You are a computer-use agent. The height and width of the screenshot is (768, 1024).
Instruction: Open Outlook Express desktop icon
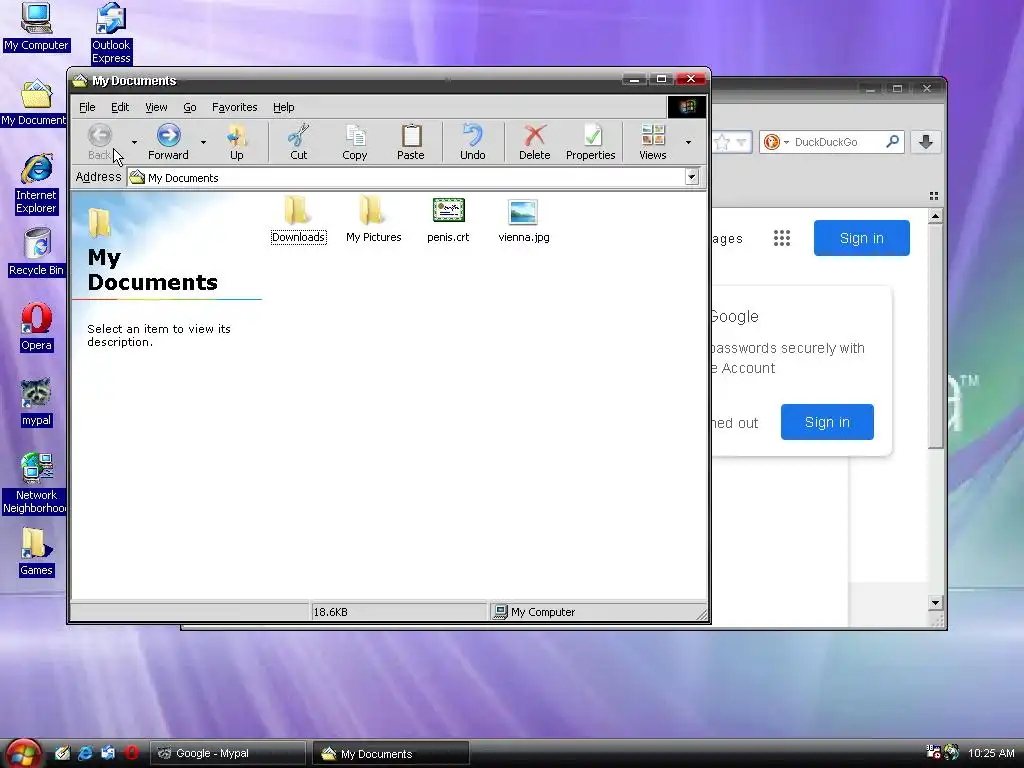point(111,33)
